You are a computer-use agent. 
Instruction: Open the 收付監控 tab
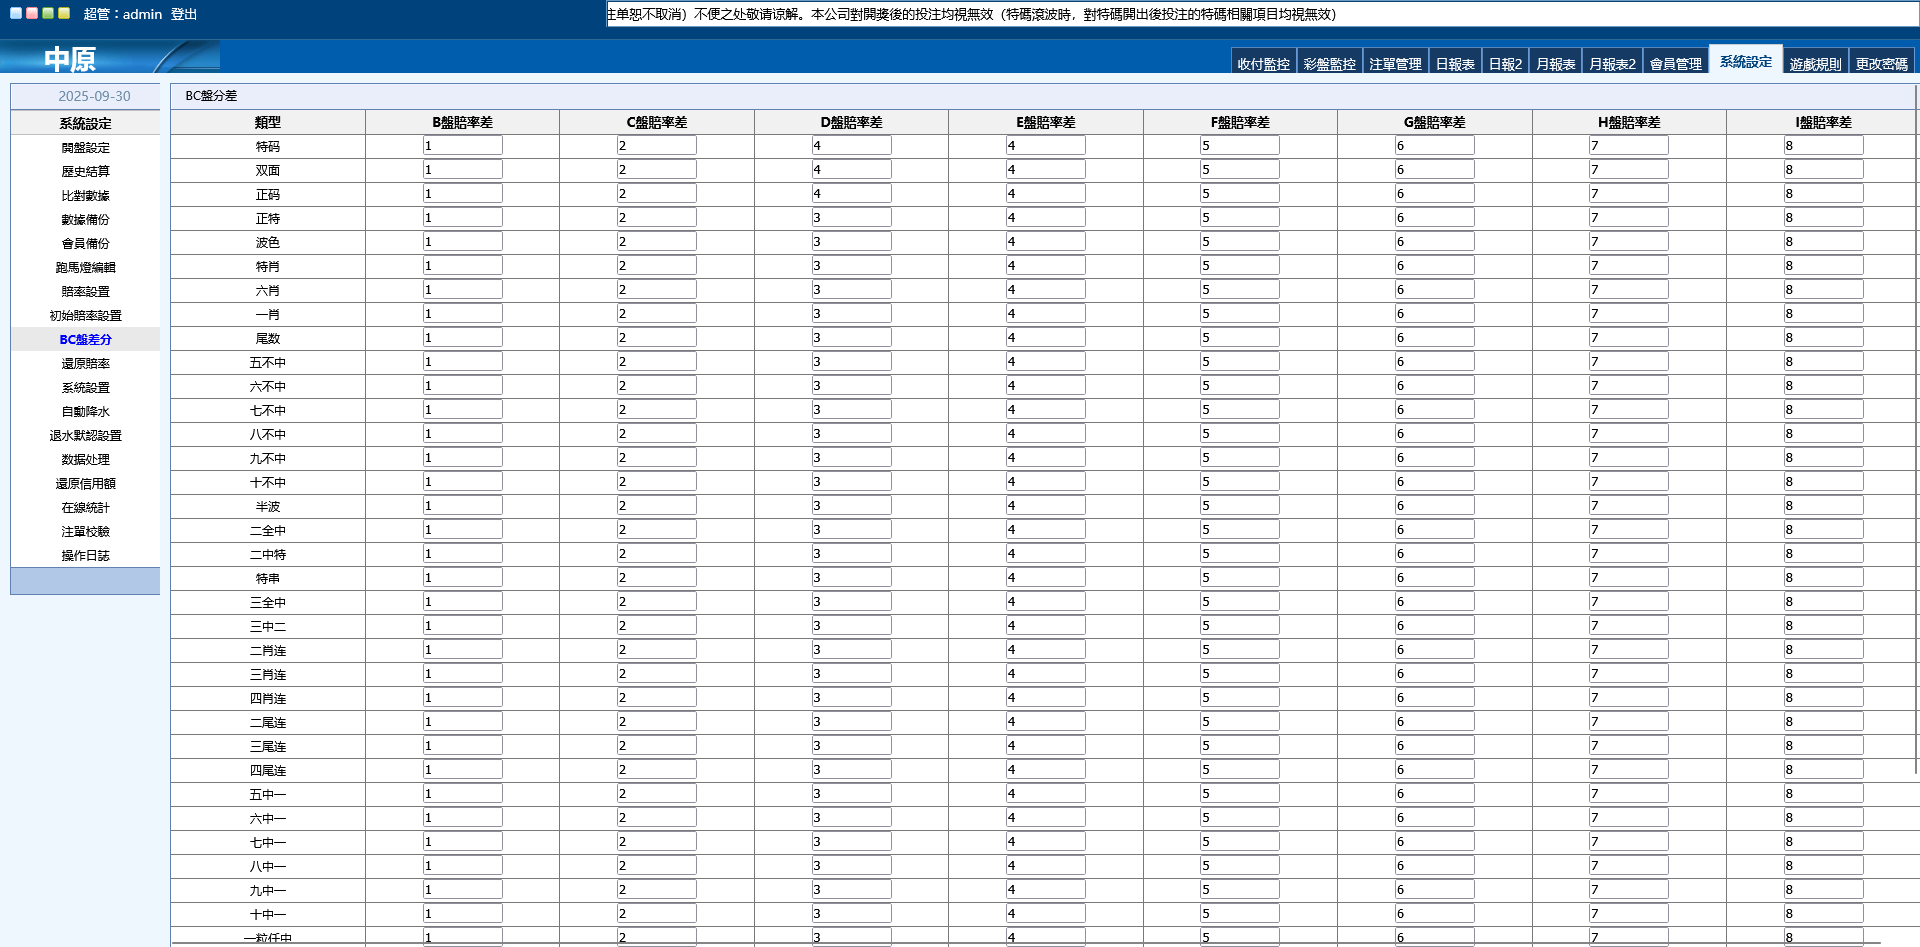pyautogui.click(x=1263, y=64)
